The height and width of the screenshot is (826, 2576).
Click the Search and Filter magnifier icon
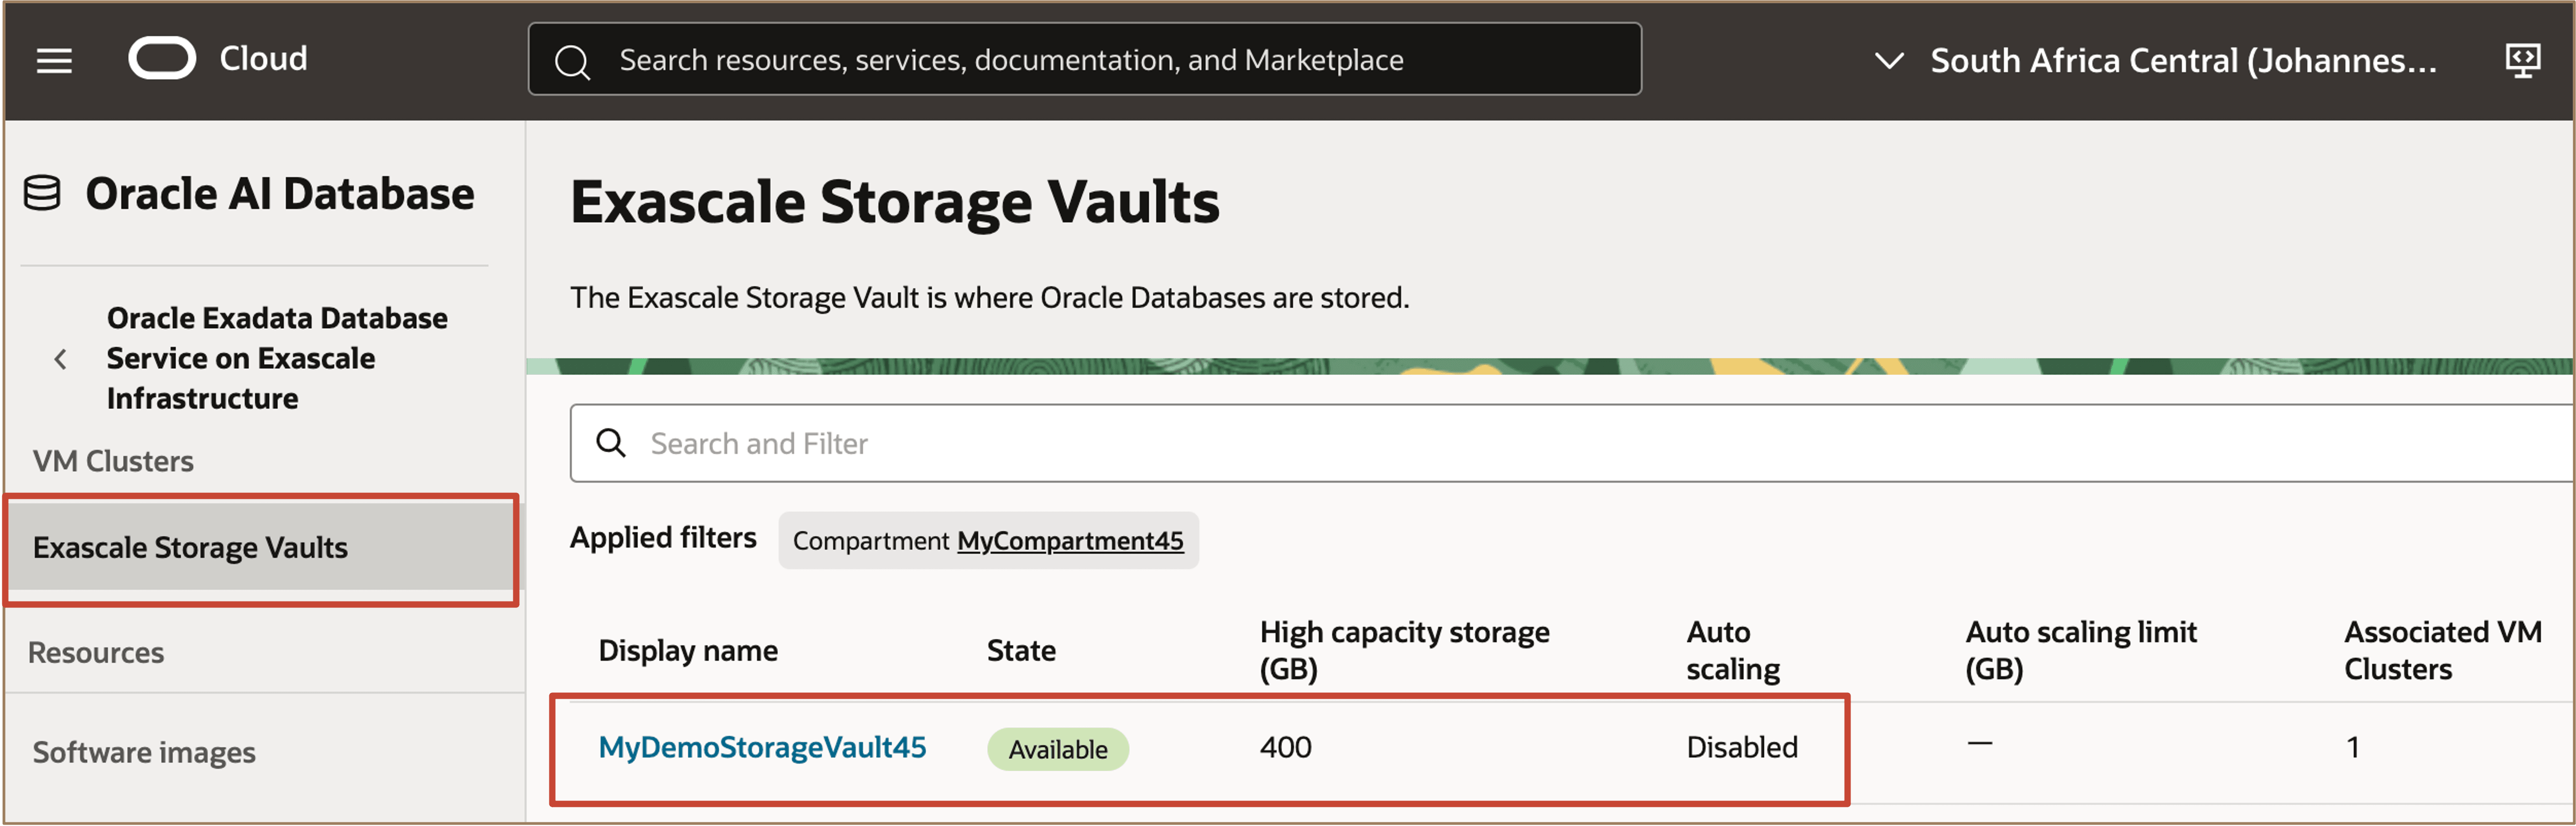pos(611,443)
